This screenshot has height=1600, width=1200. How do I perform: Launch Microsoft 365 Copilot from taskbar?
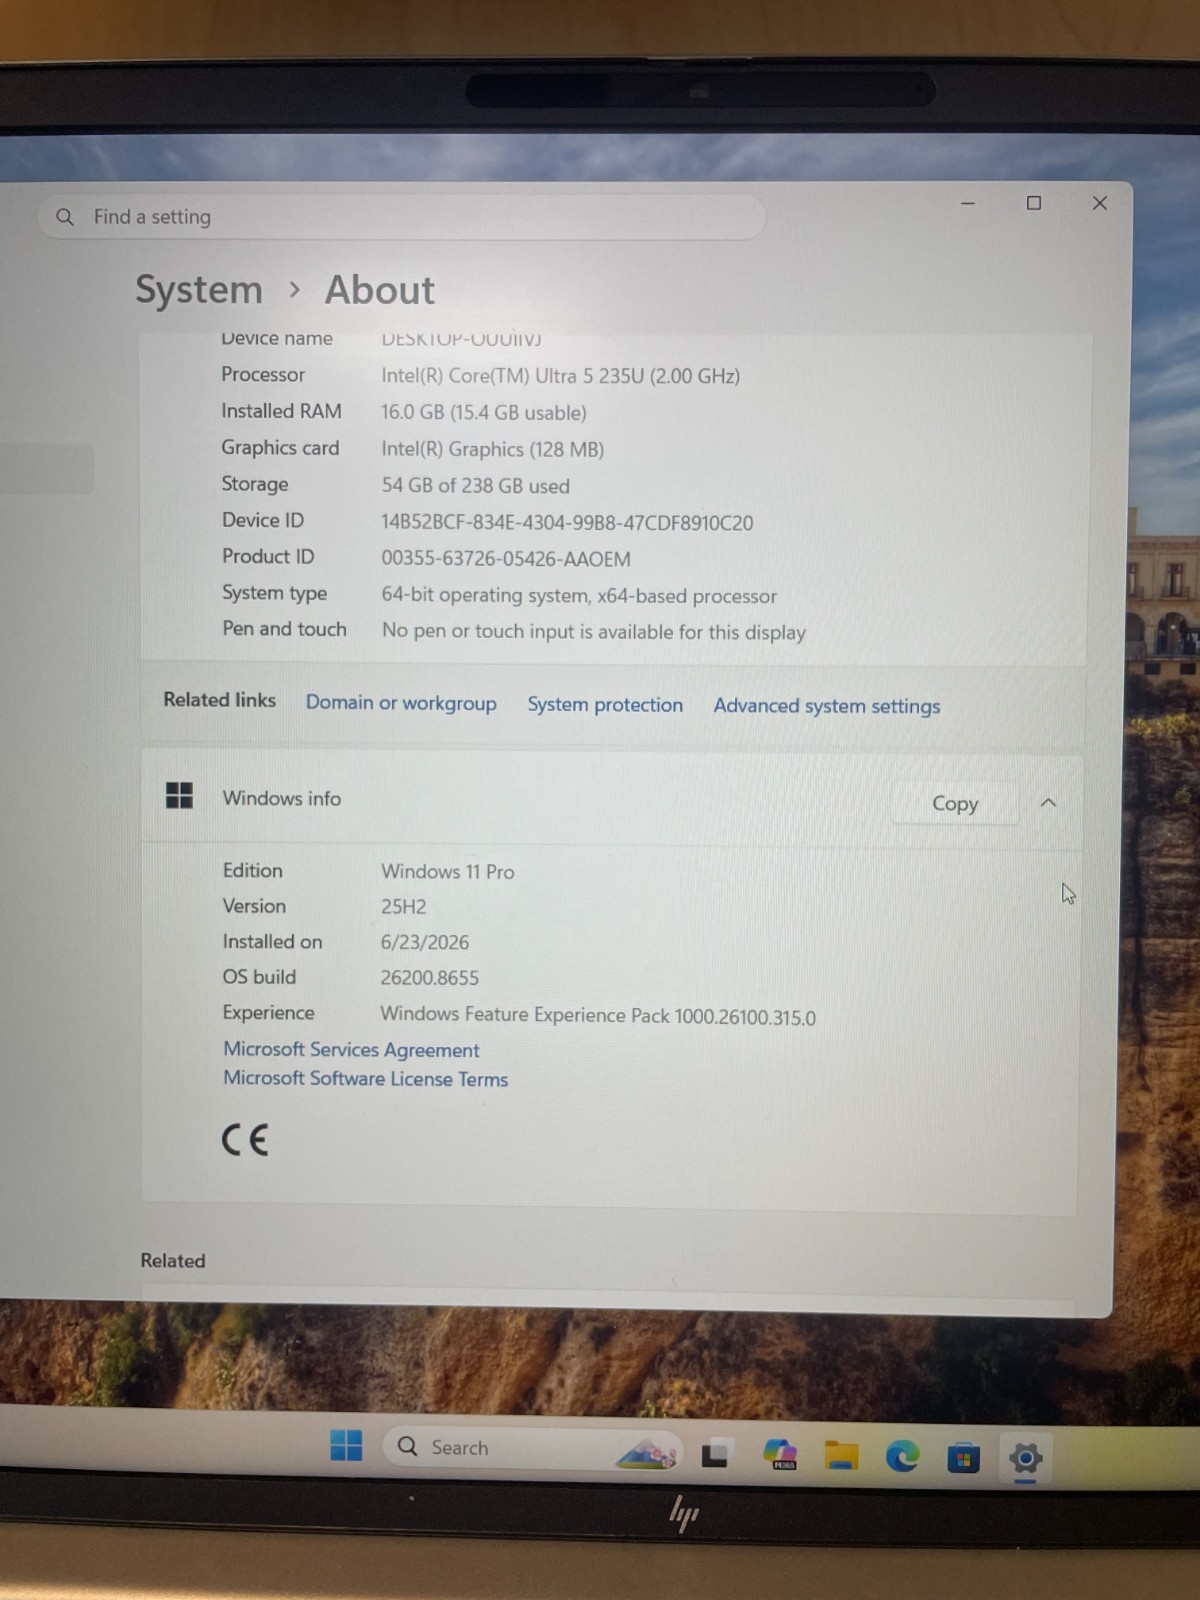[x=780, y=1455]
